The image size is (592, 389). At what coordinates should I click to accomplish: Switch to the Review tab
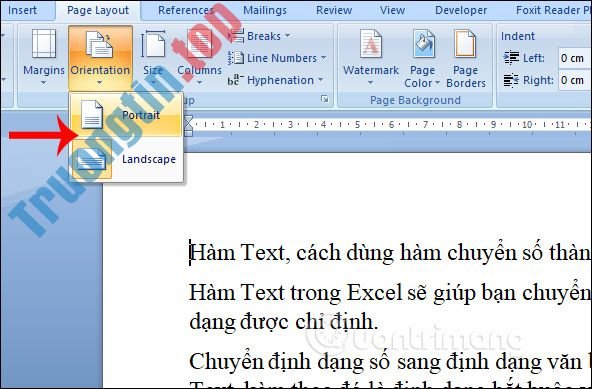point(334,10)
